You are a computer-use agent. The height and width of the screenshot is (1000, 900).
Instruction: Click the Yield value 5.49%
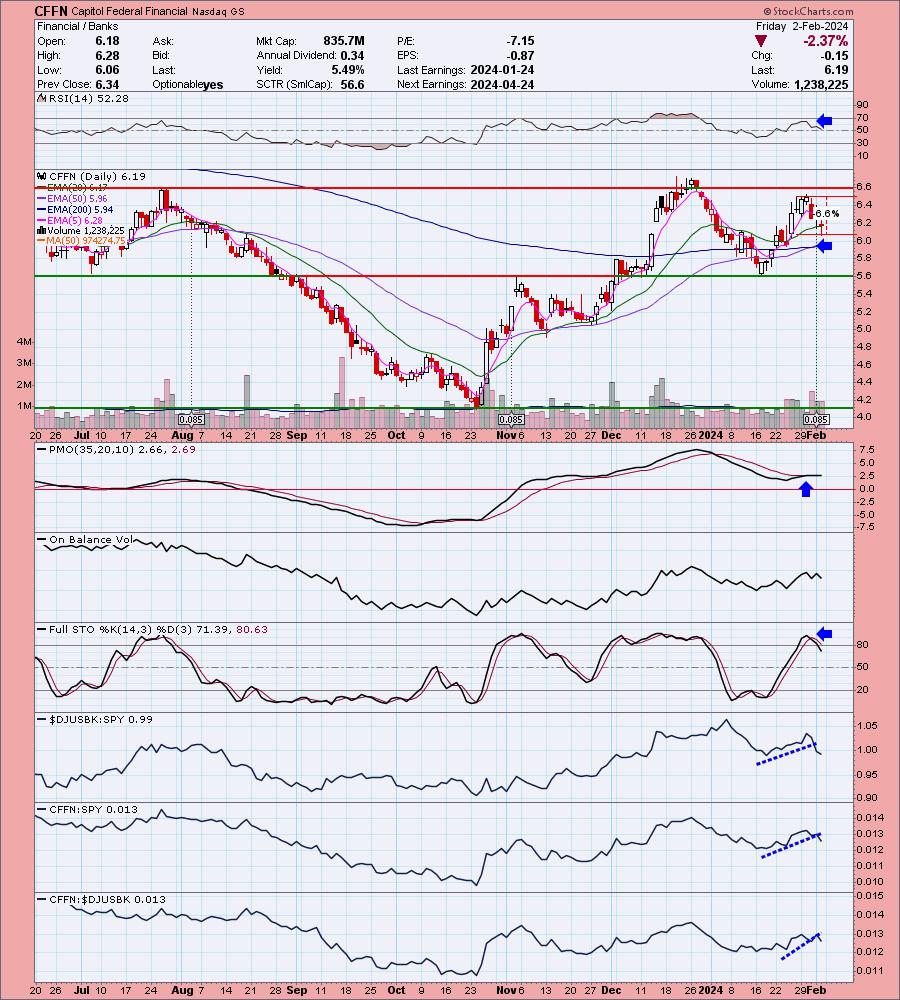348,70
